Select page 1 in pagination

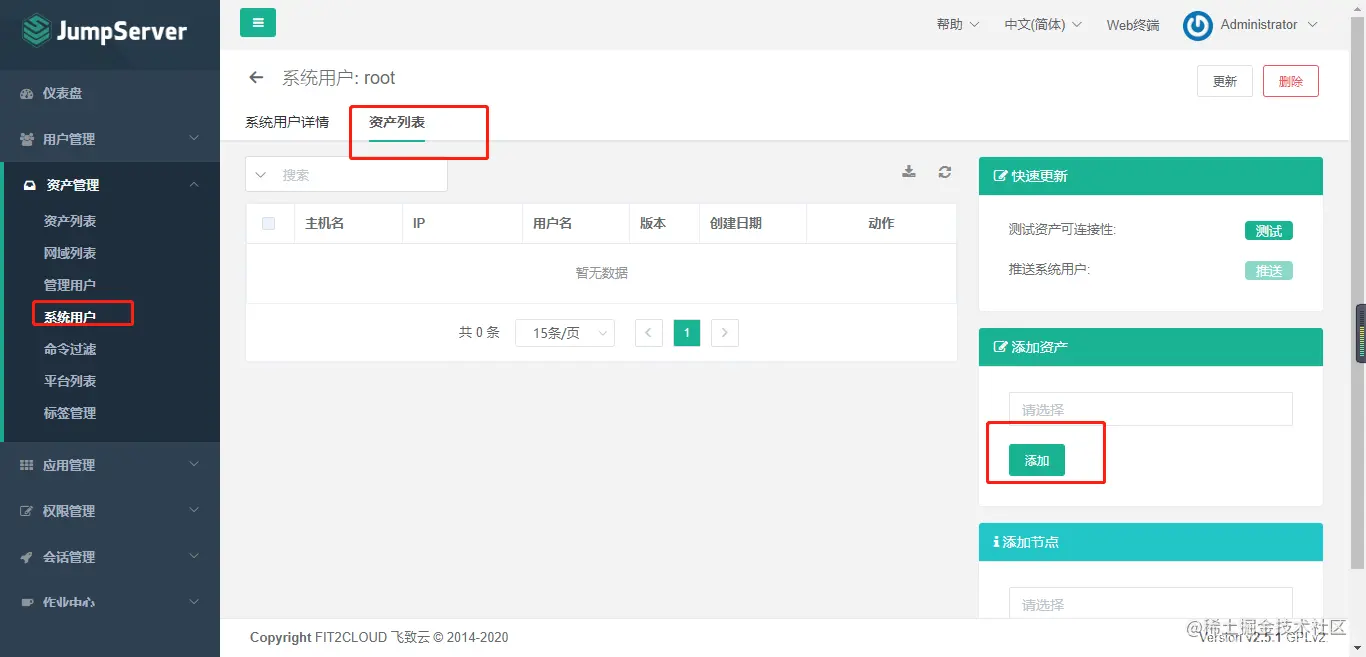pos(686,332)
